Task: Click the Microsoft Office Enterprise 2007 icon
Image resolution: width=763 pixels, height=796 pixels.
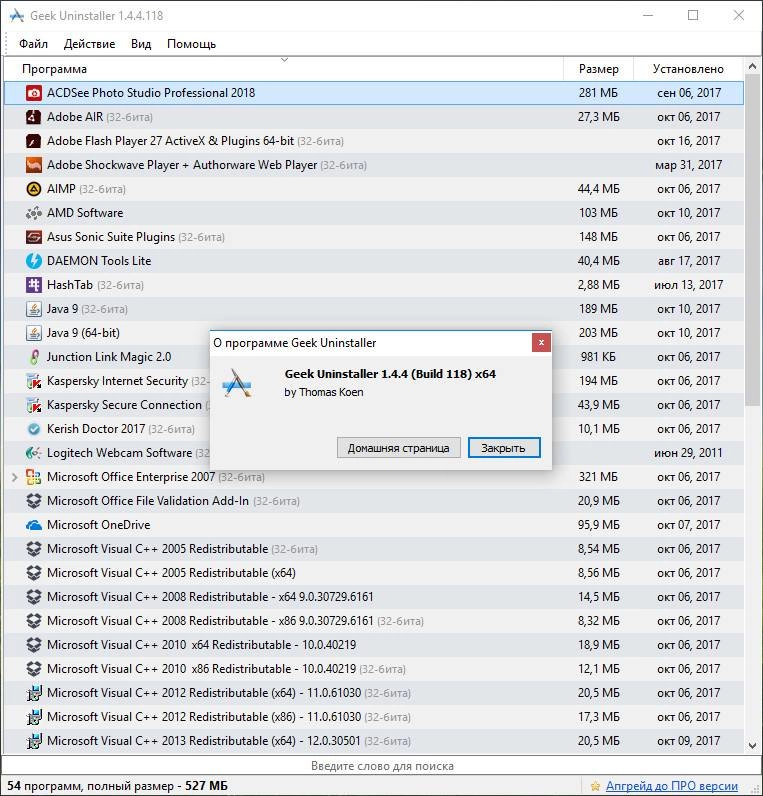Action: (34, 477)
